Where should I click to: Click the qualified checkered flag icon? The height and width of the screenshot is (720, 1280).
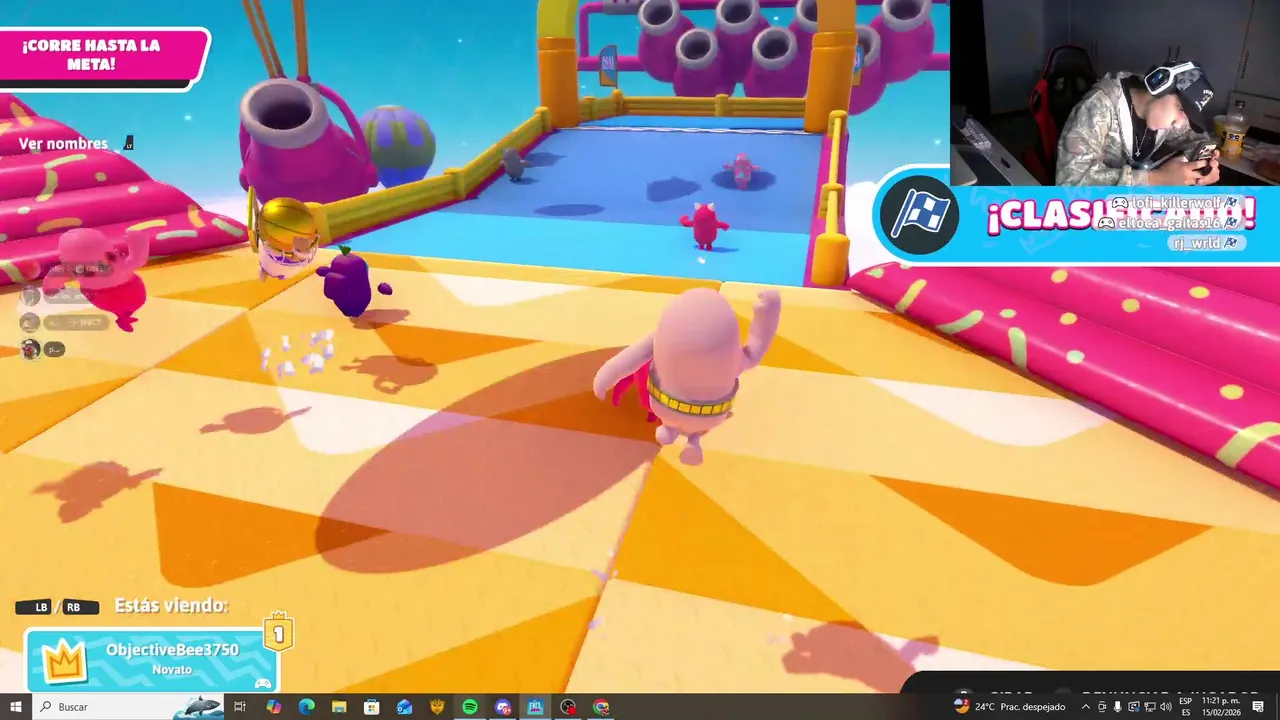coord(917,214)
